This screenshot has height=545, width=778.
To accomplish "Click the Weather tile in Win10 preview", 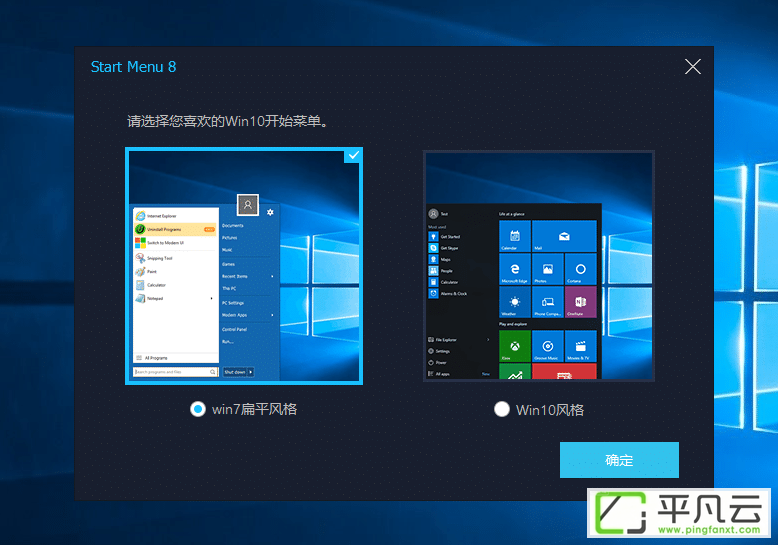I will (515, 302).
